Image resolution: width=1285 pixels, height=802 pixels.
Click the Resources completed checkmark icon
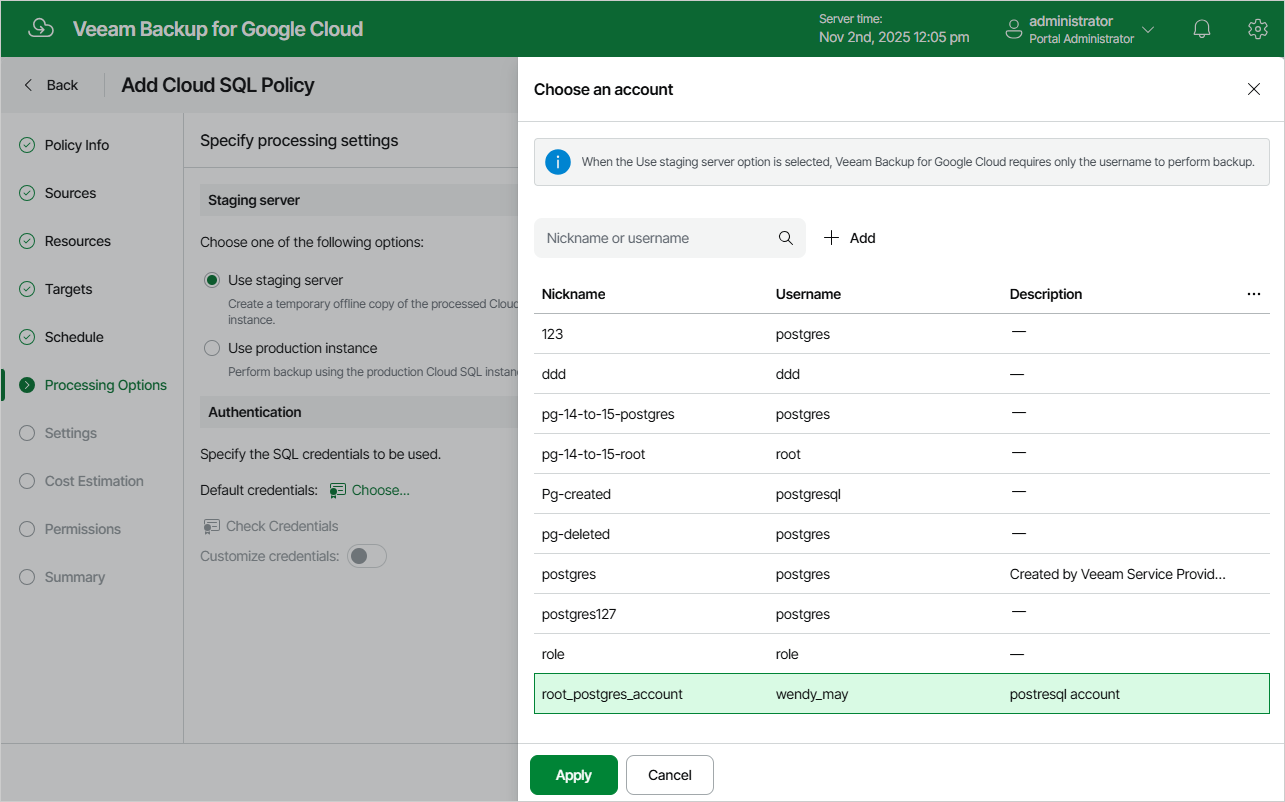[27, 241]
